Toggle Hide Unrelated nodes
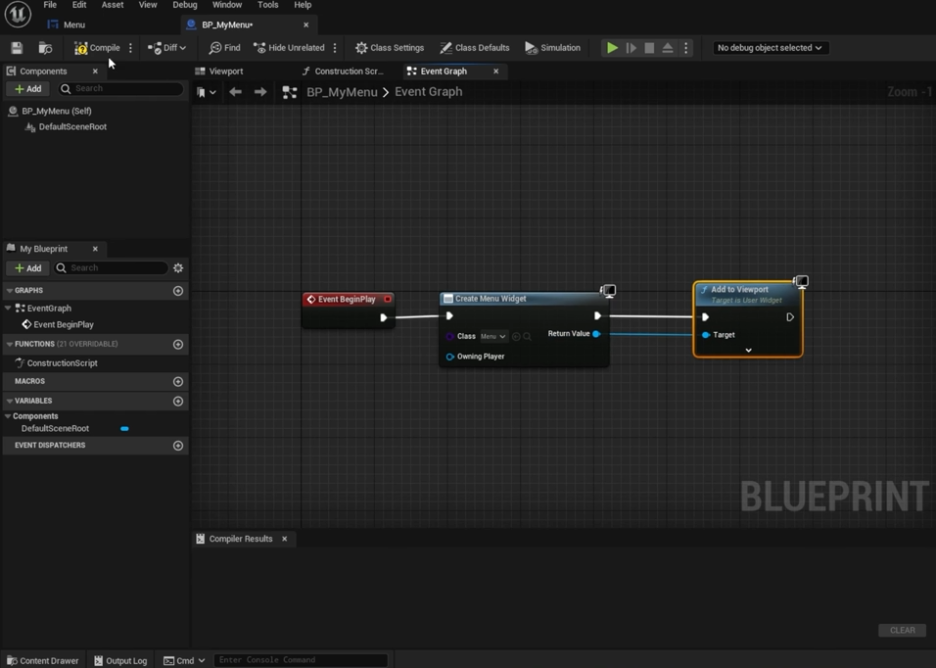 tap(289, 48)
